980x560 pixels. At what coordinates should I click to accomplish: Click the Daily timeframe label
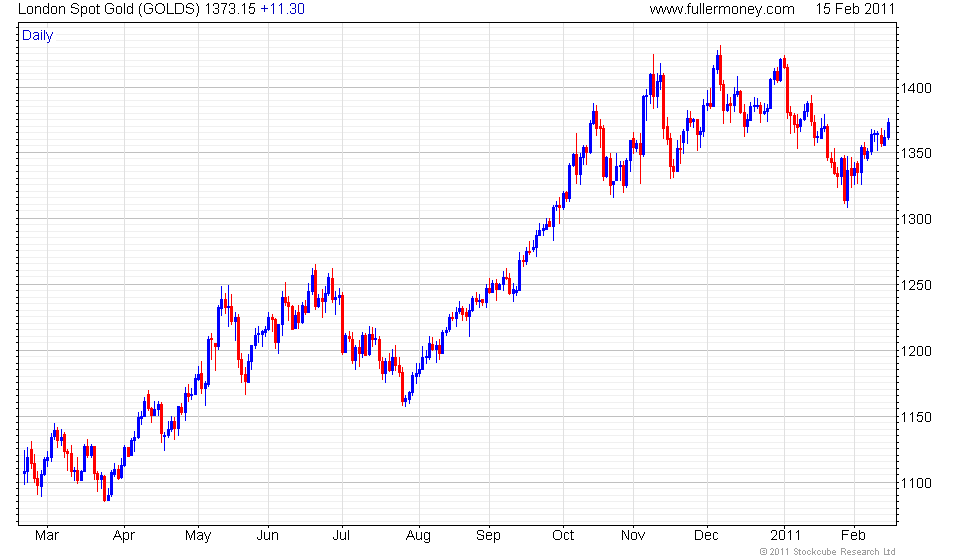click(38, 36)
